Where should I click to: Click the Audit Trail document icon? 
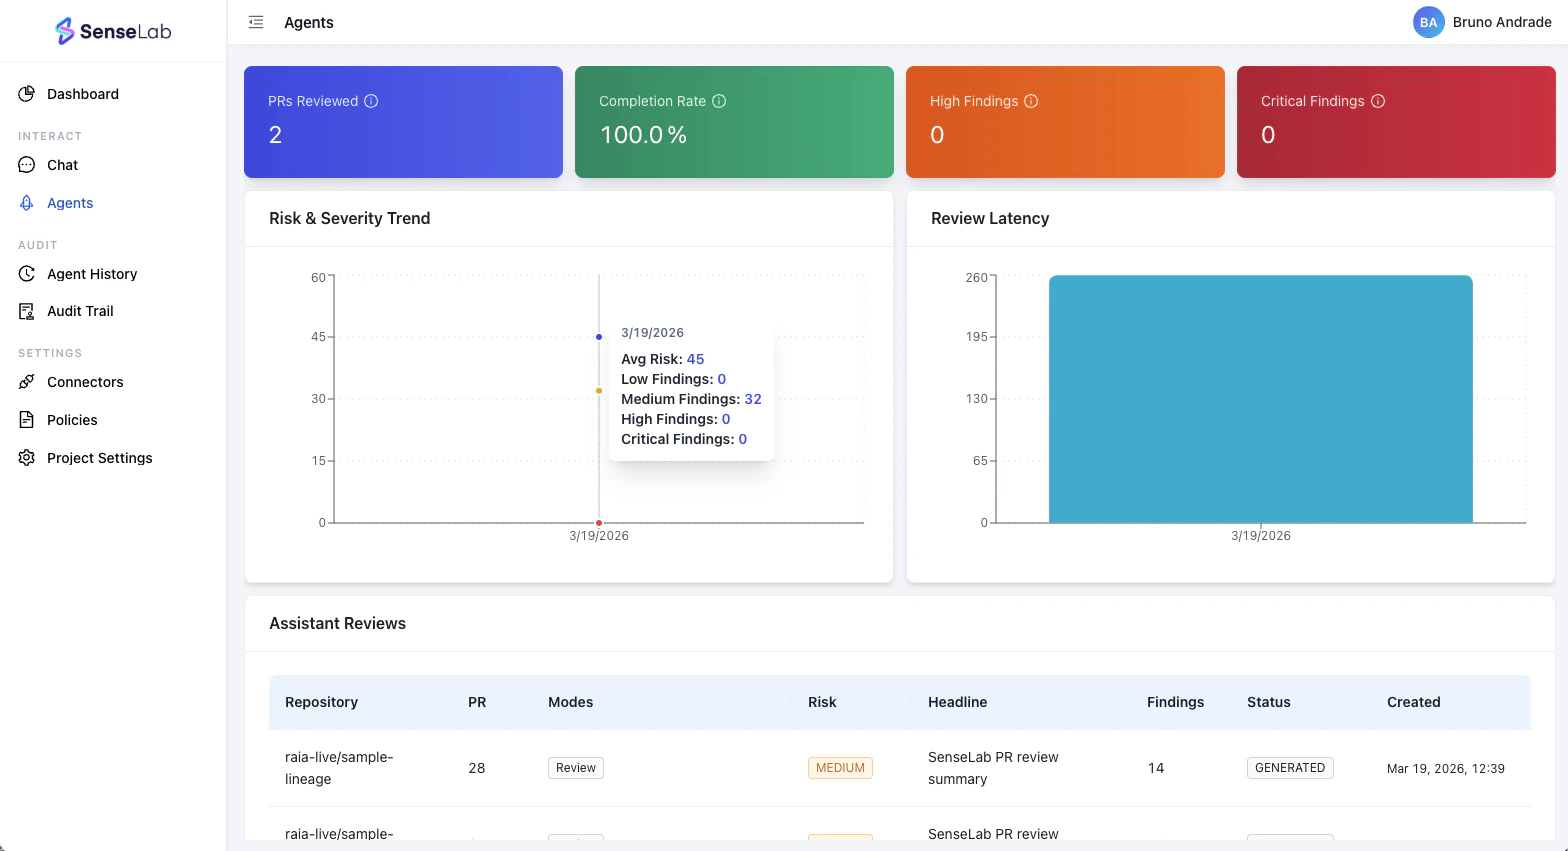click(27, 311)
